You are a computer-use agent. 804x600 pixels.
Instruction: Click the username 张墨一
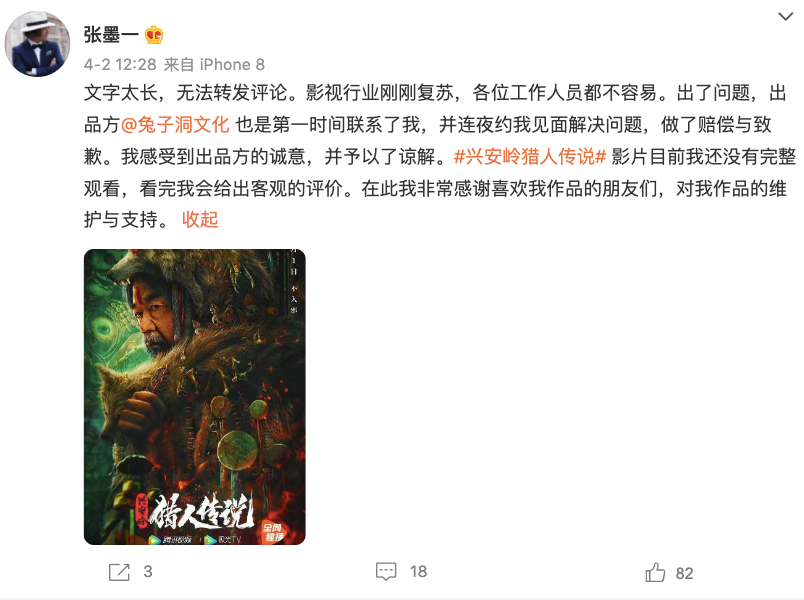point(111,35)
